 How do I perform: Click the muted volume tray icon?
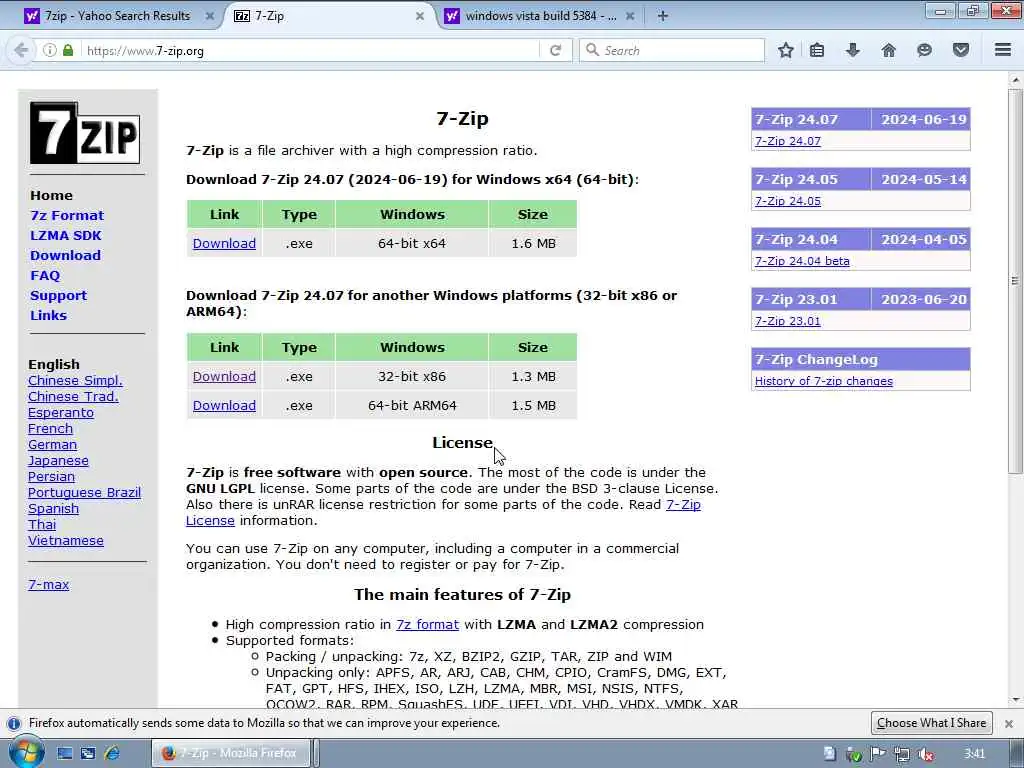point(925,754)
